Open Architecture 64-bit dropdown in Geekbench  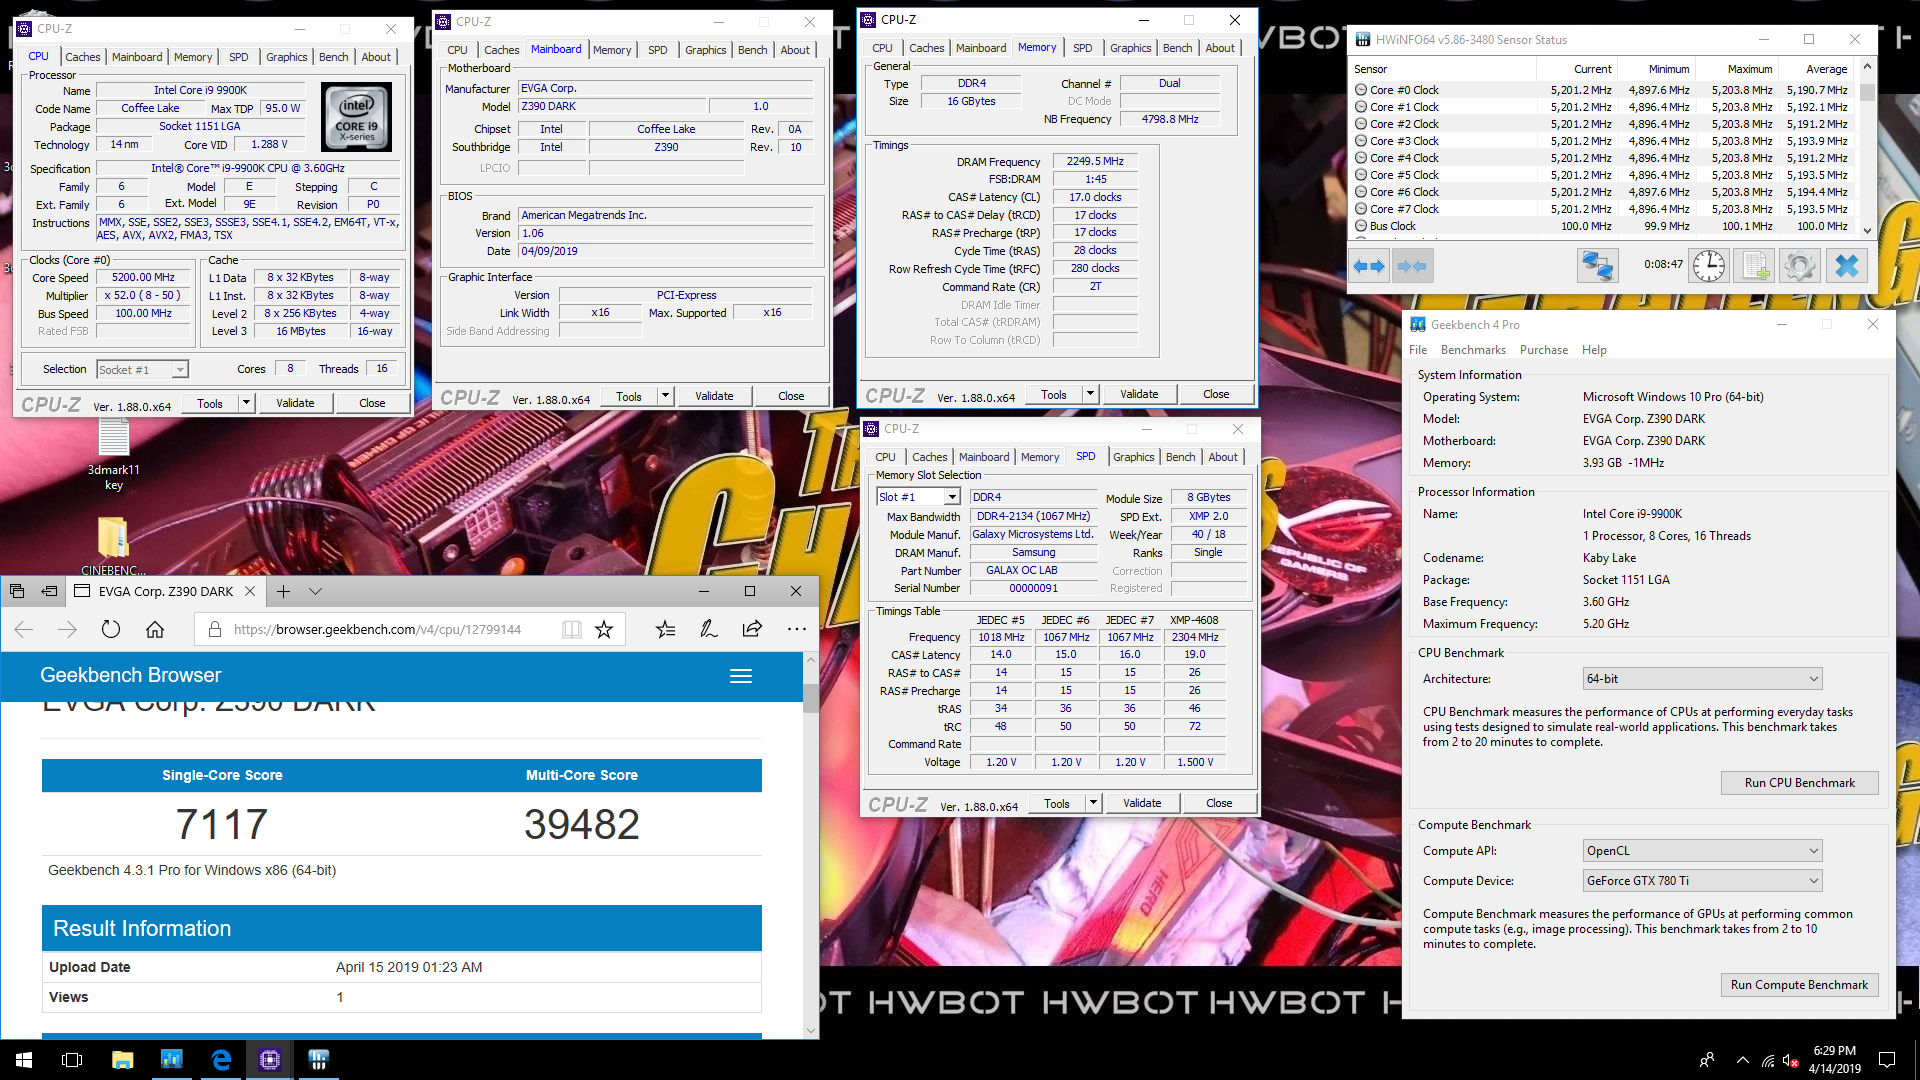pyautogui.click(x=1702, y=679)
